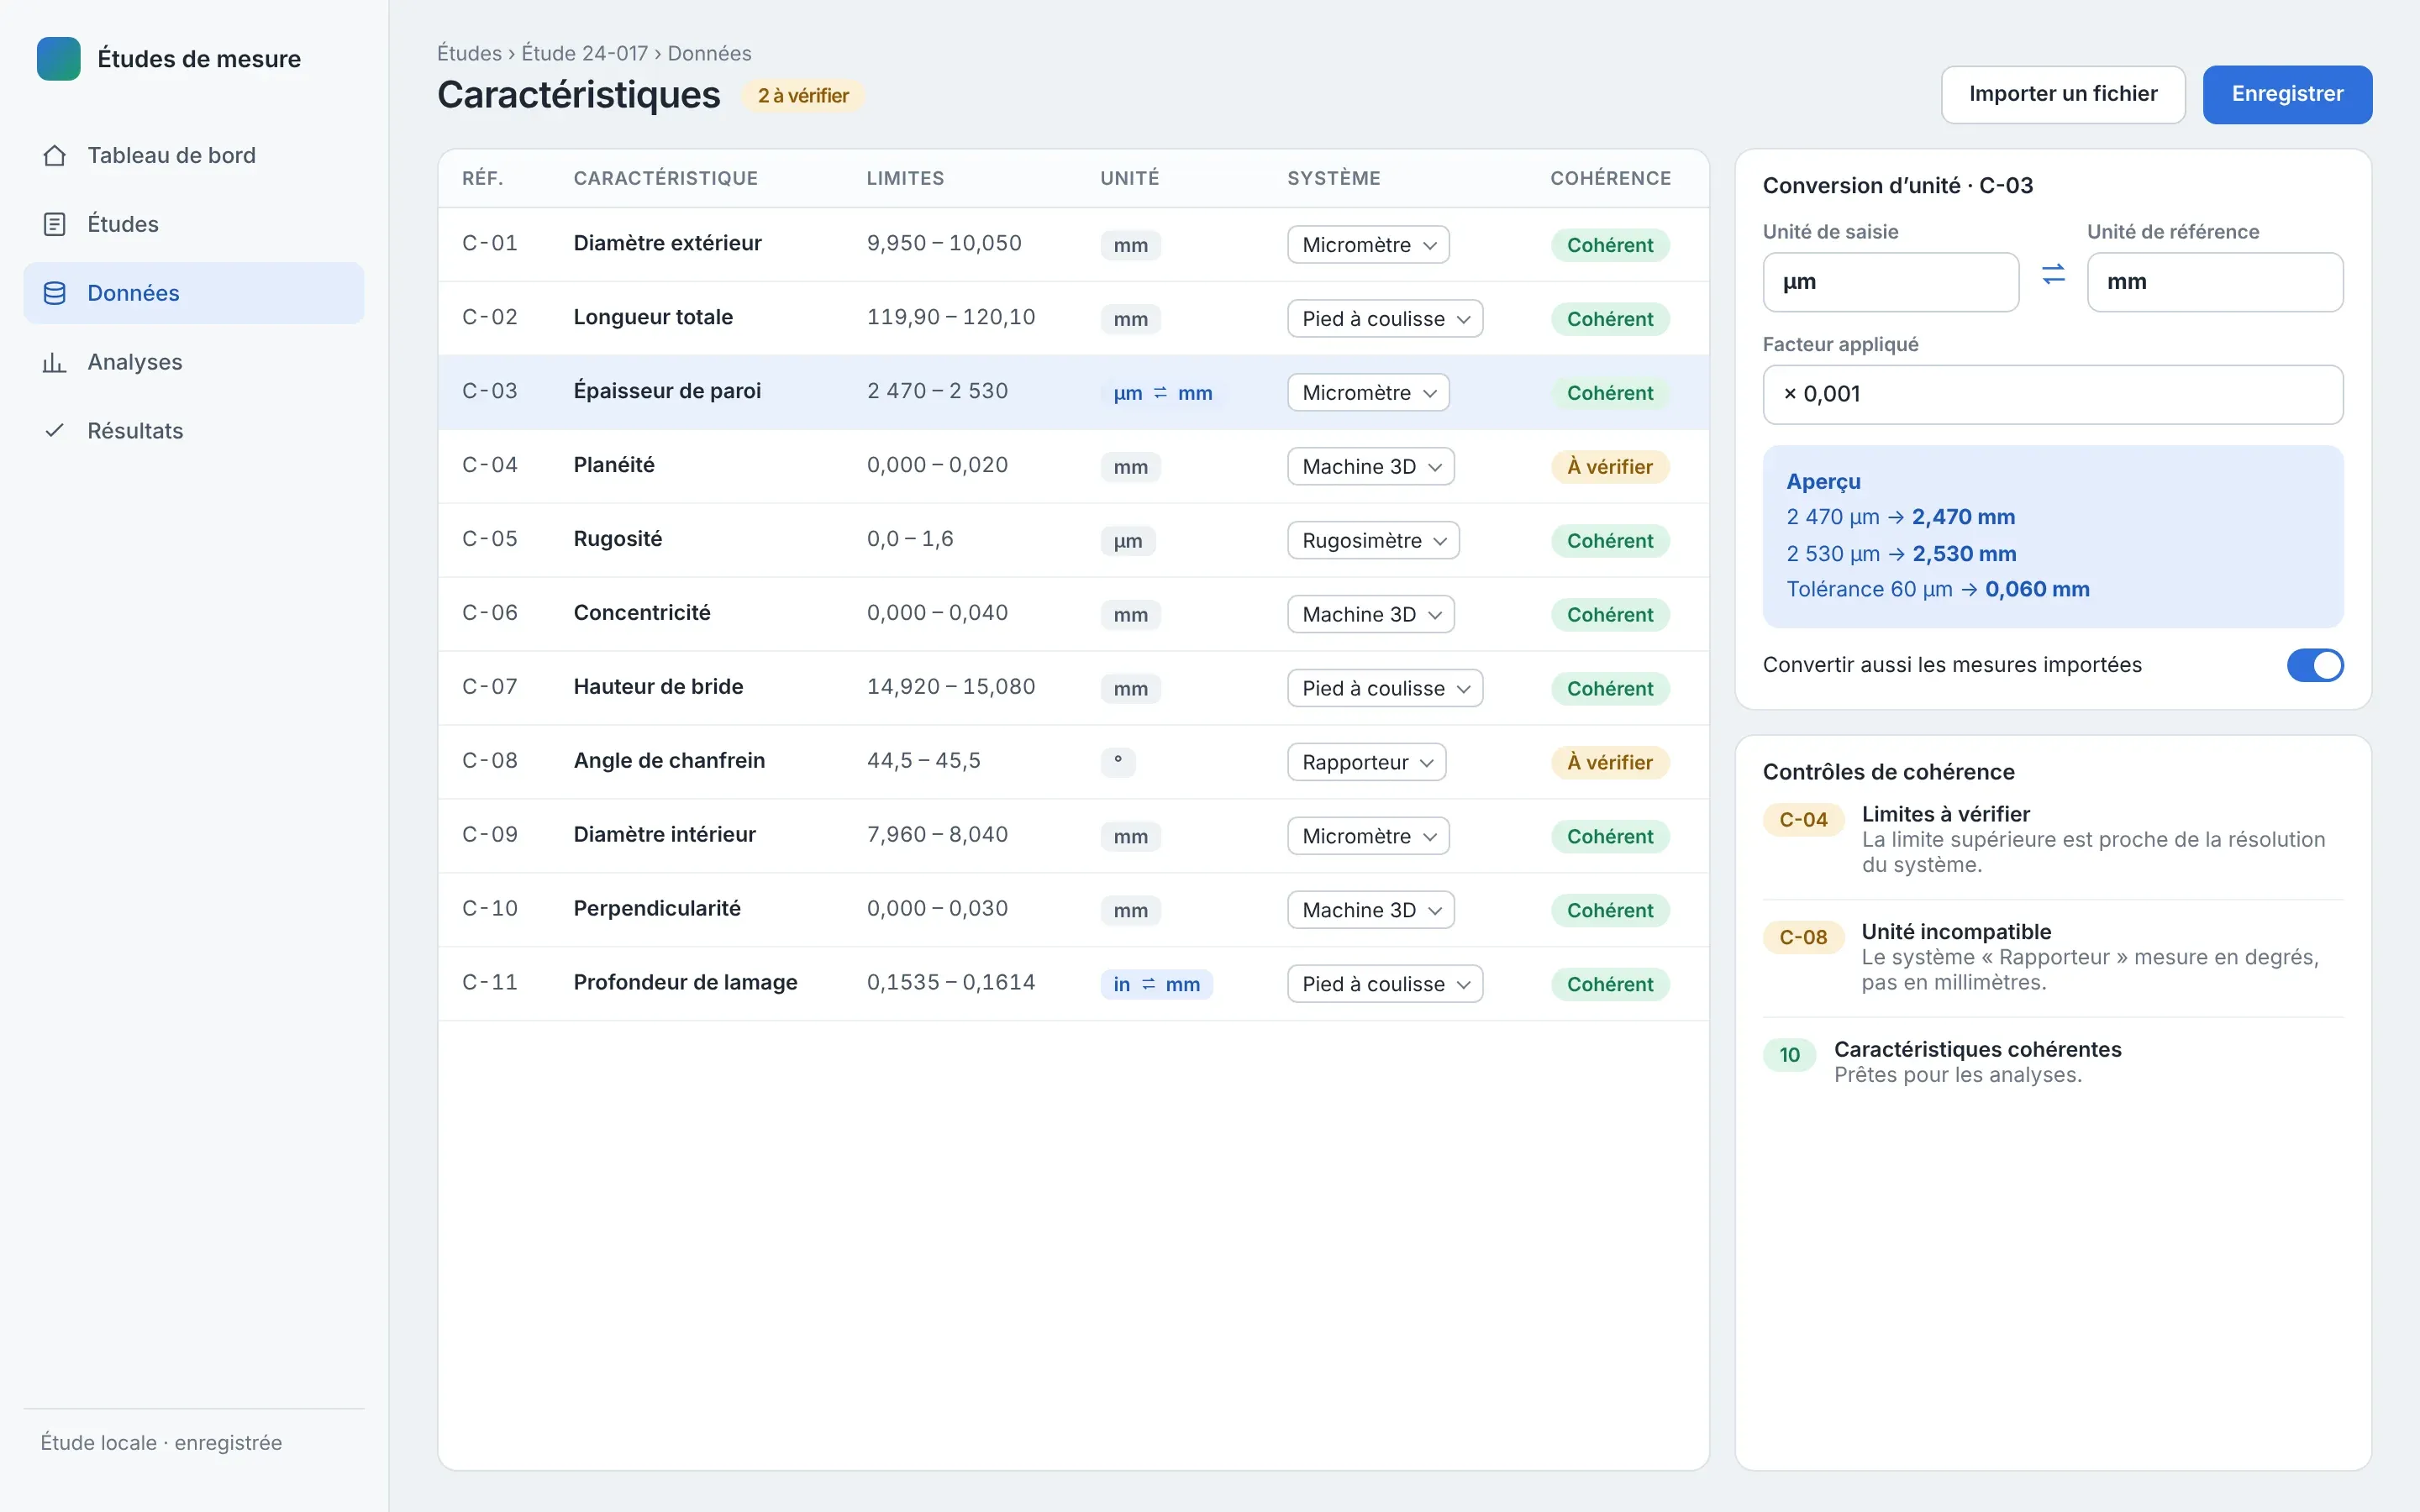The height and width of the screenshot is (1512, 2420).
Task: Click the Analyses bar chart icon
Action: click(x=55, y=362)
